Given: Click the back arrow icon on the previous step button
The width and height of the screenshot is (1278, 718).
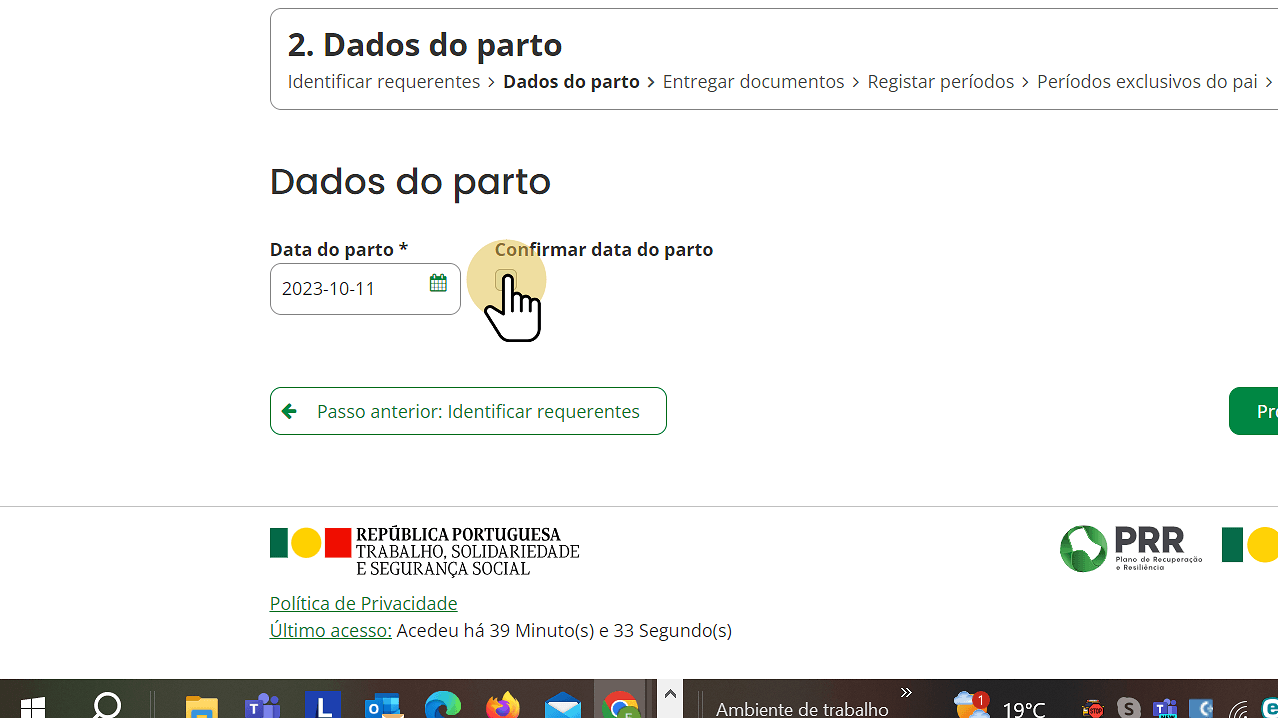Looking at the screenshot, I should 289,410.
